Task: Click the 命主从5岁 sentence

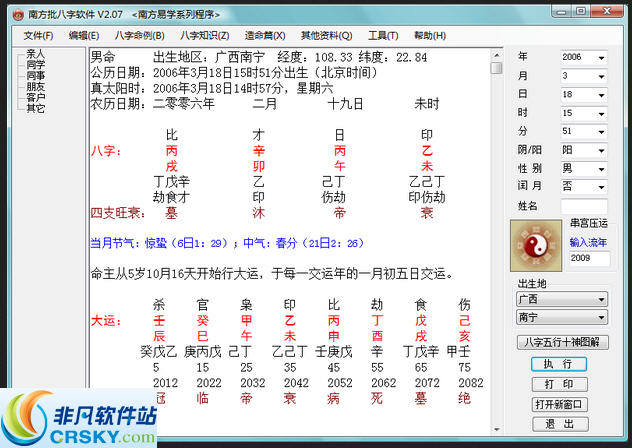Action: (x=272, y=274)
